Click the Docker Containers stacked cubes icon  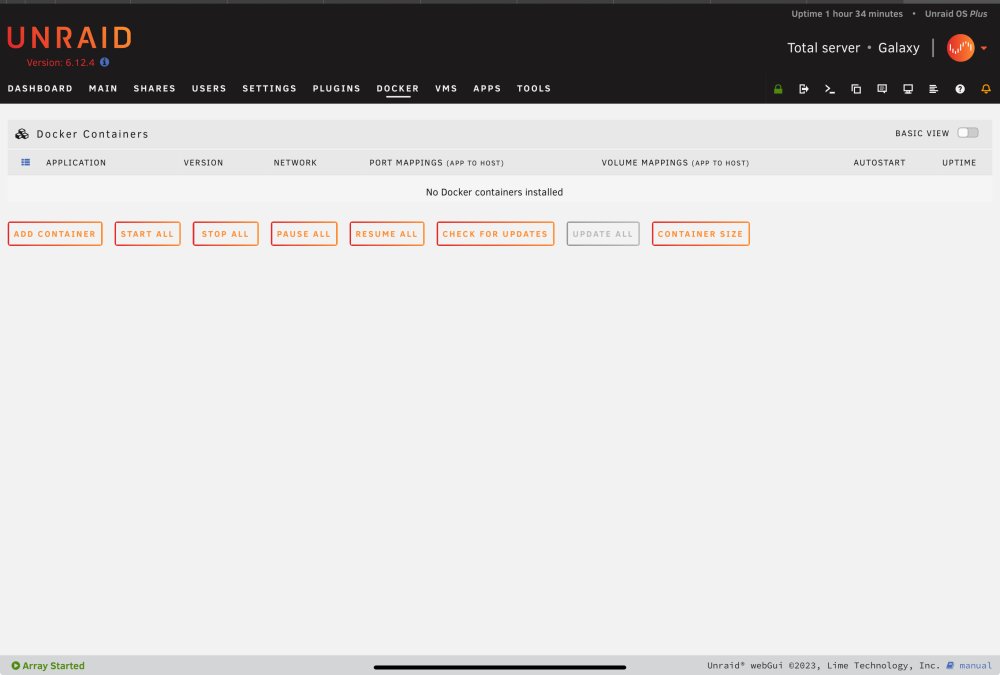(x=22, y=133)
